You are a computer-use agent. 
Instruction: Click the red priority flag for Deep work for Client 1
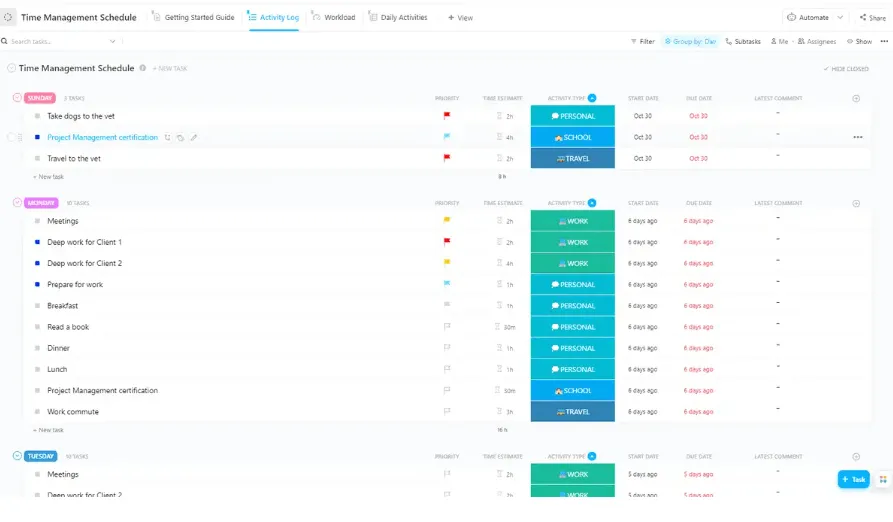click(x=447, y=241)
